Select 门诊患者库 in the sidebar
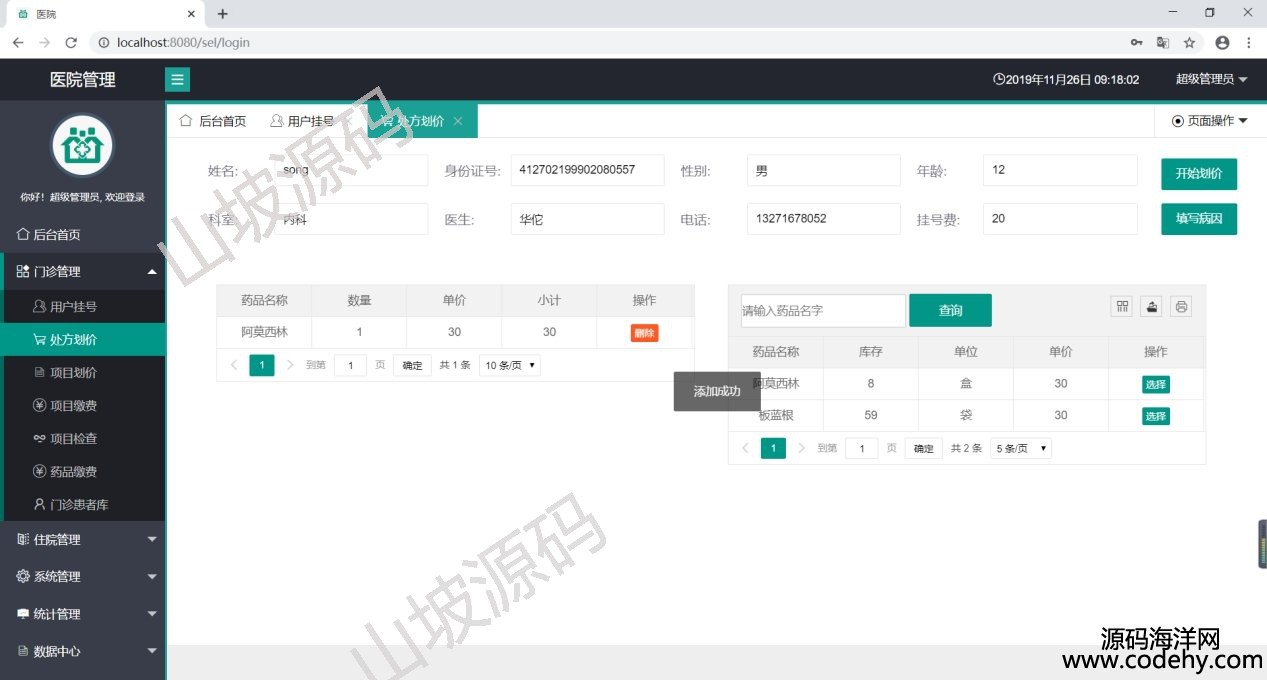Screen dimensions: 1267x680 point(82,504)
